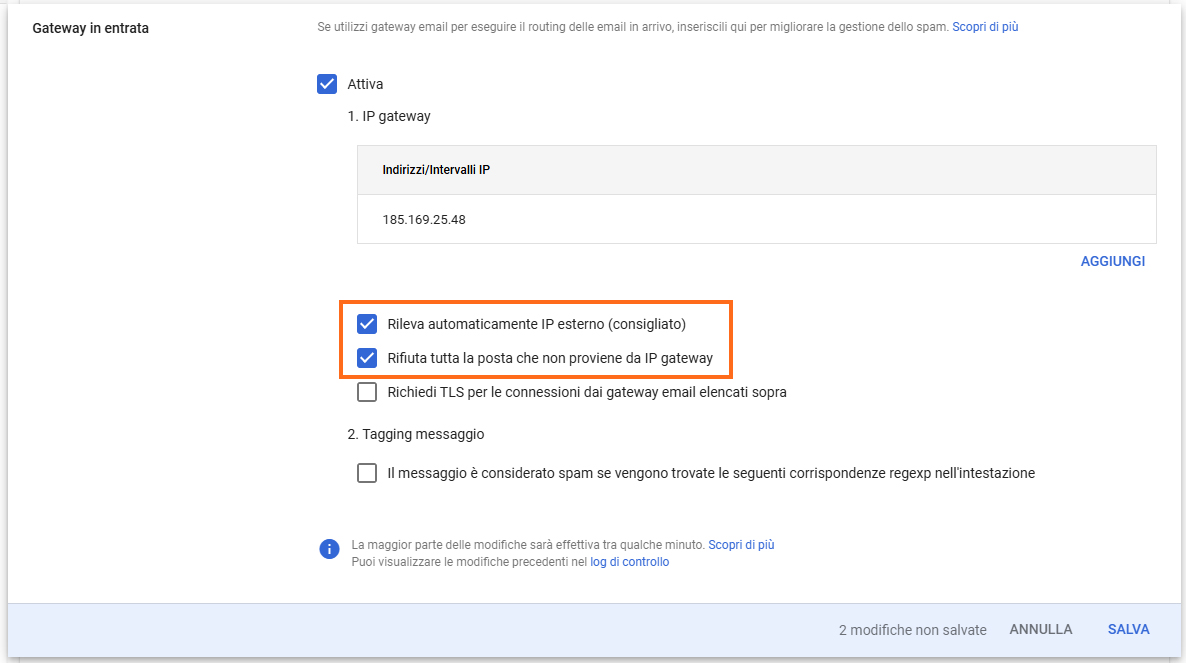Screen dimensions: 1186x663
Task: Check the spam regexp 'Il messaggio' checkbox
Action: (367, 473)
